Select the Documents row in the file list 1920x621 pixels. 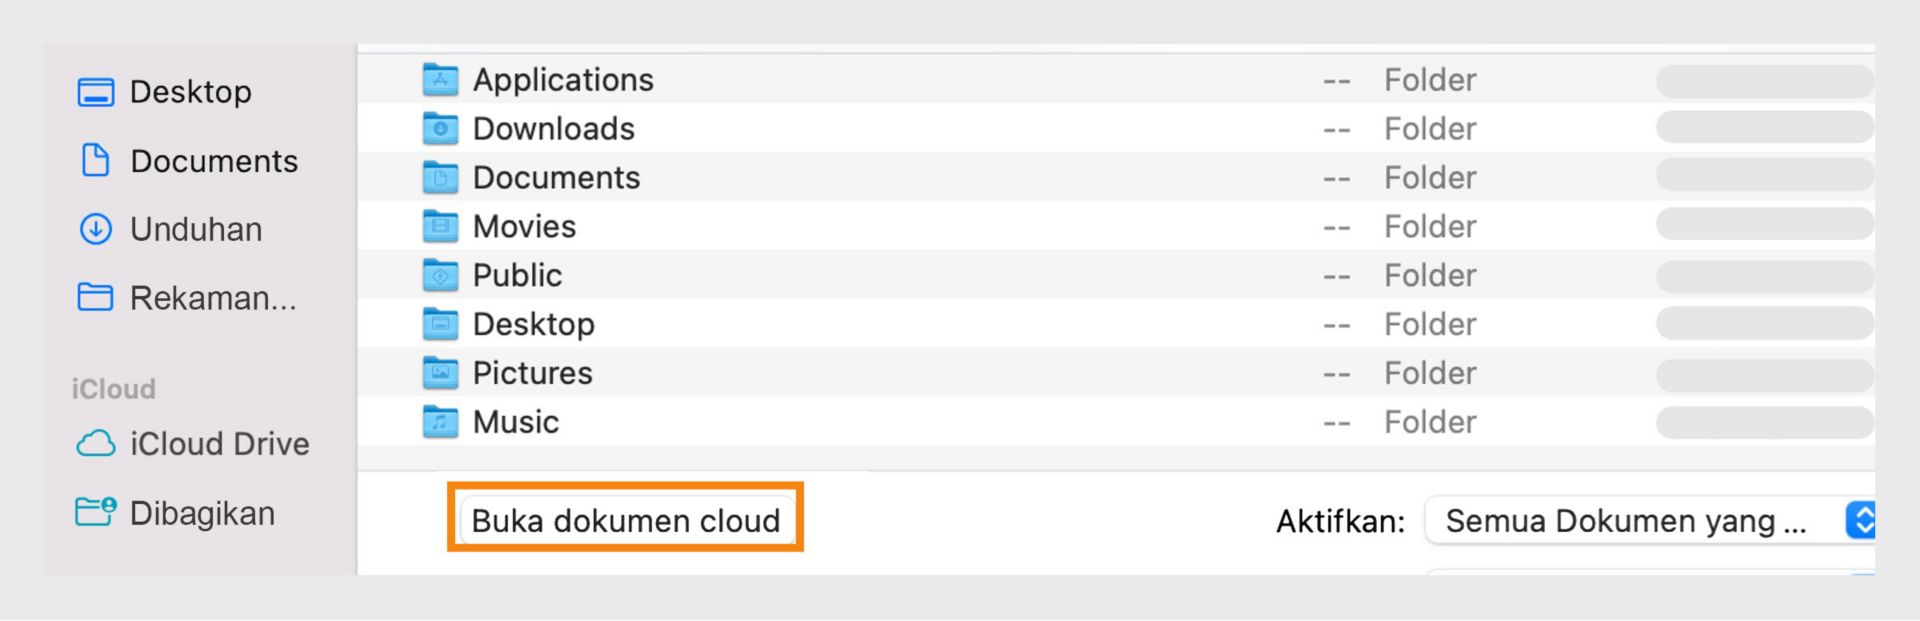(x=556, y=177)
